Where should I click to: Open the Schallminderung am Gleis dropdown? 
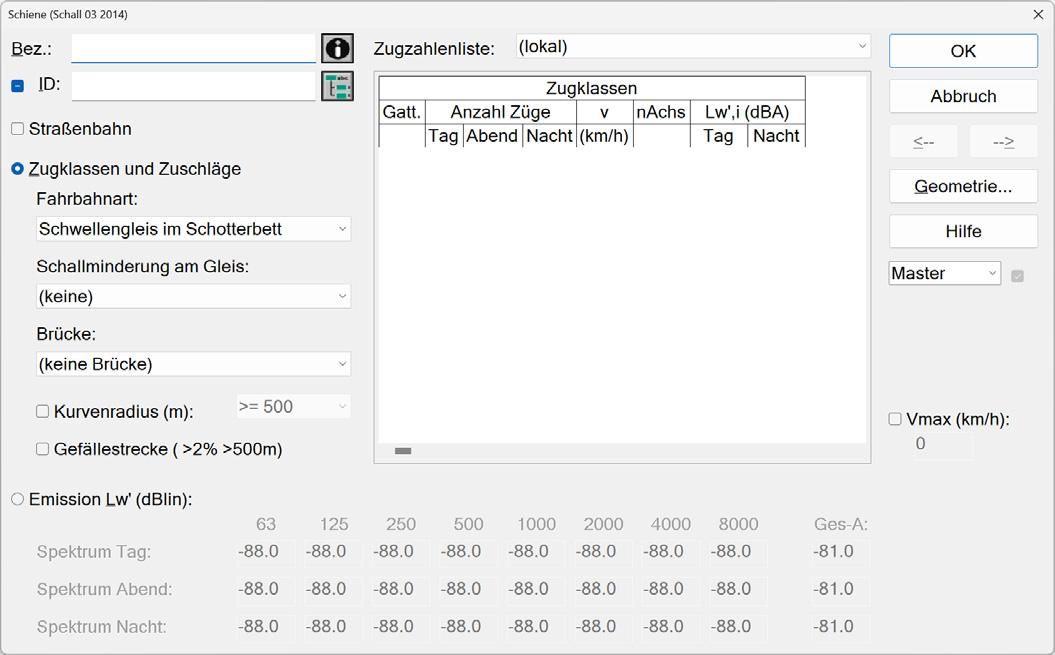[x=193, y=296]
